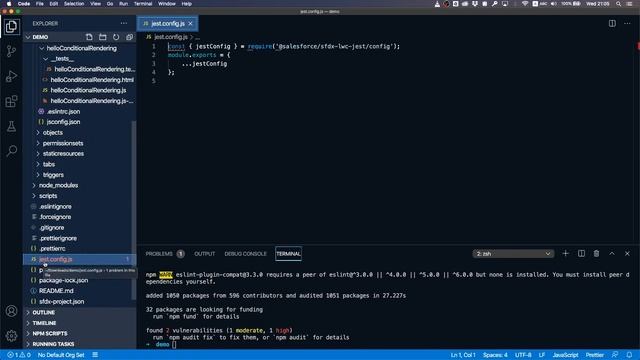This screenshot has height=360, width=640.
Task: Expand the OUTLINE section
Action: click(79, 312)
